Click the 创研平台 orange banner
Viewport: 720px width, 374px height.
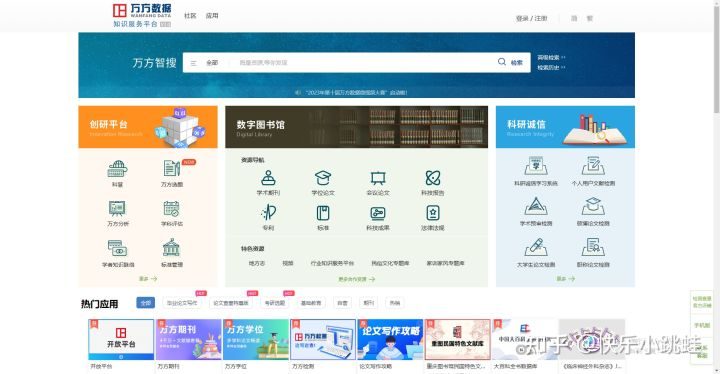[x=148, y=127]
